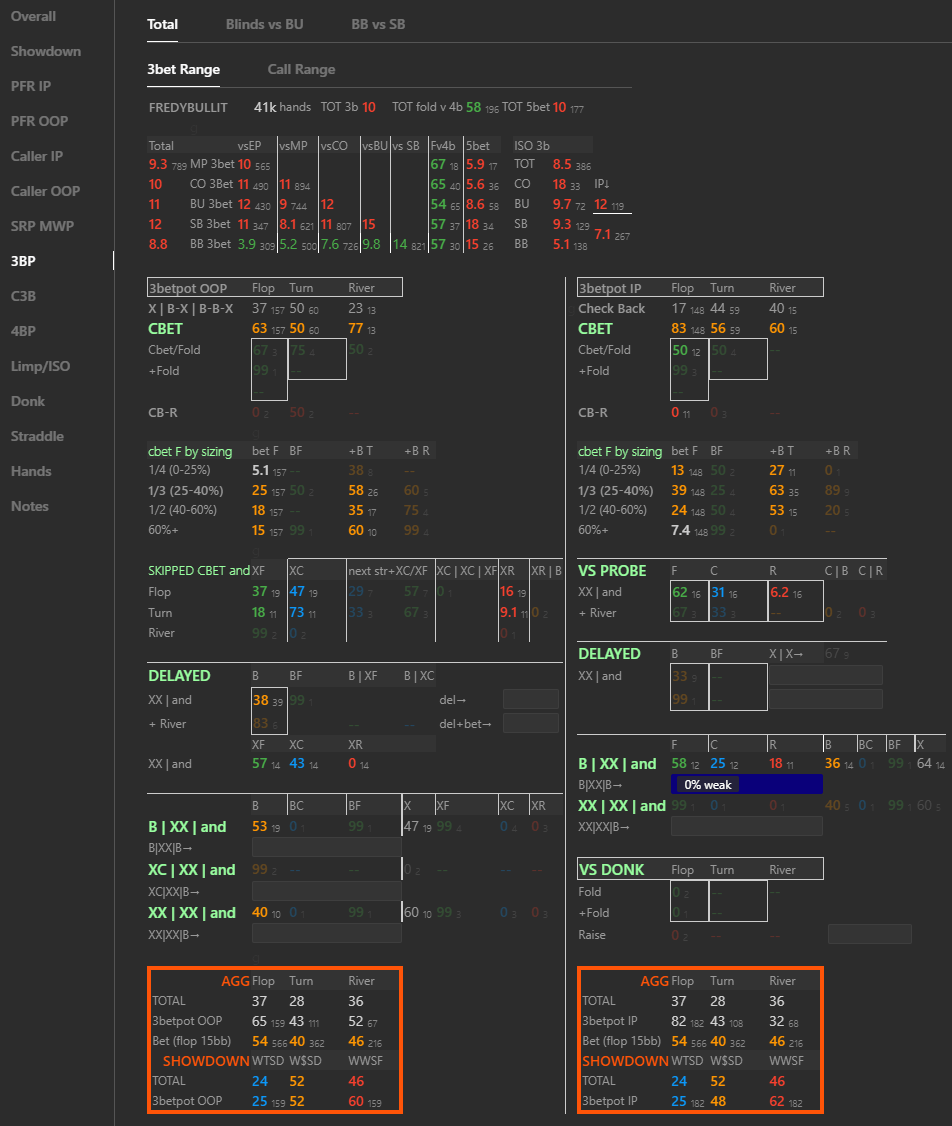Select PFR OOP in the sidebar
This screenshot has height=1126, width=952.
(x=39, y=121)
